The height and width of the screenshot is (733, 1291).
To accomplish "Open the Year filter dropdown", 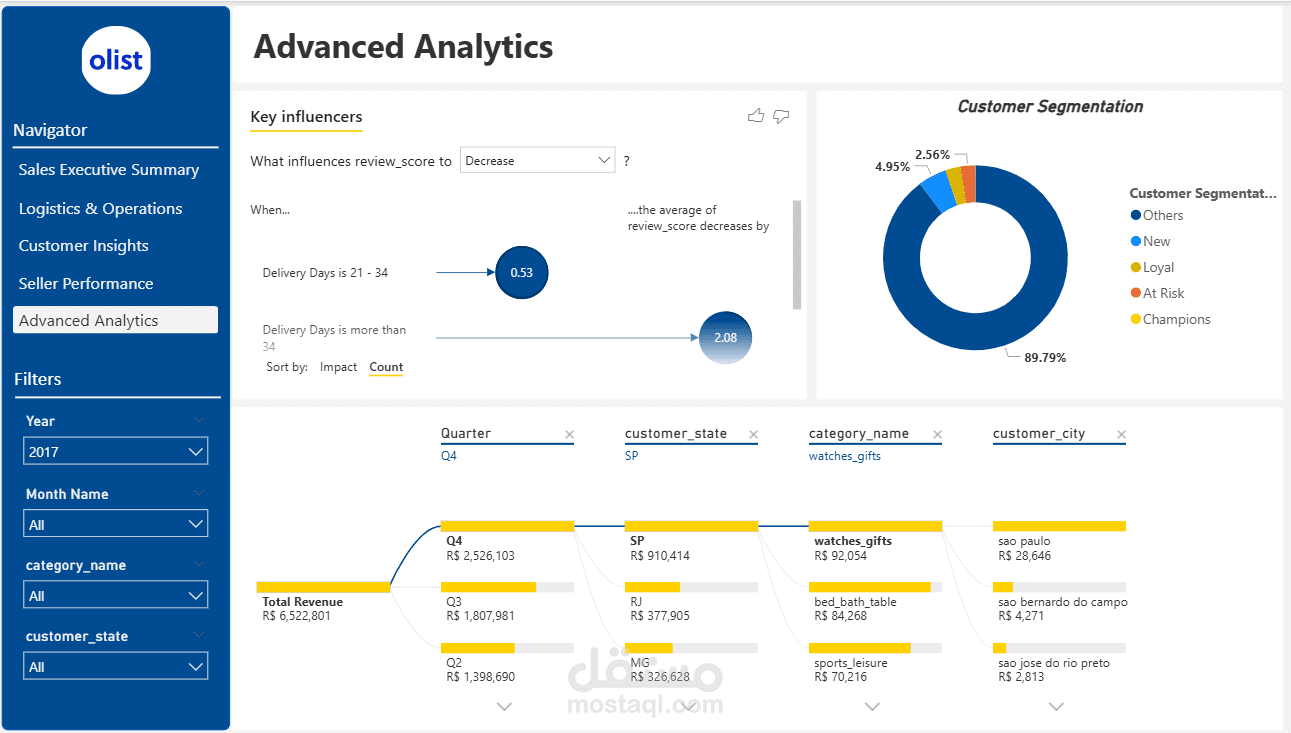I will (115, 452).
